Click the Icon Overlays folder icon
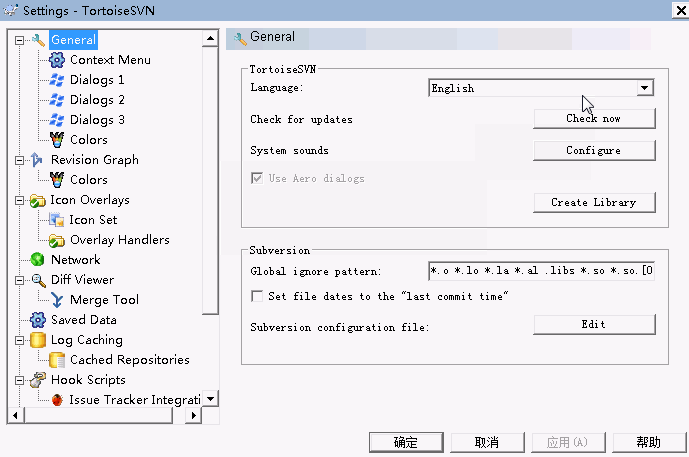The image size is (689, 457). coord(37,200)
